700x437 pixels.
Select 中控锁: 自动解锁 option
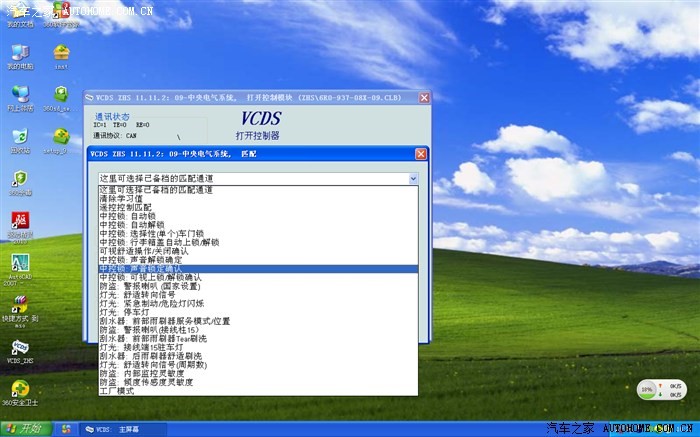click(x=258, y=225)
